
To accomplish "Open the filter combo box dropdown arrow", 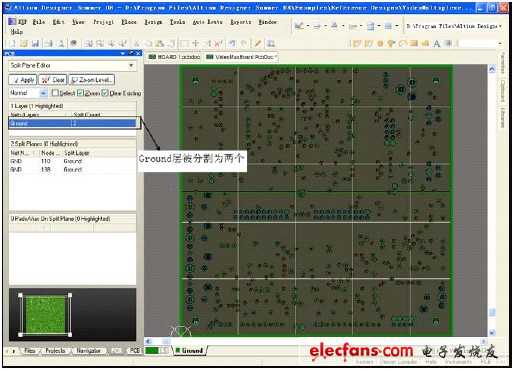I will [x=500, y=44].
